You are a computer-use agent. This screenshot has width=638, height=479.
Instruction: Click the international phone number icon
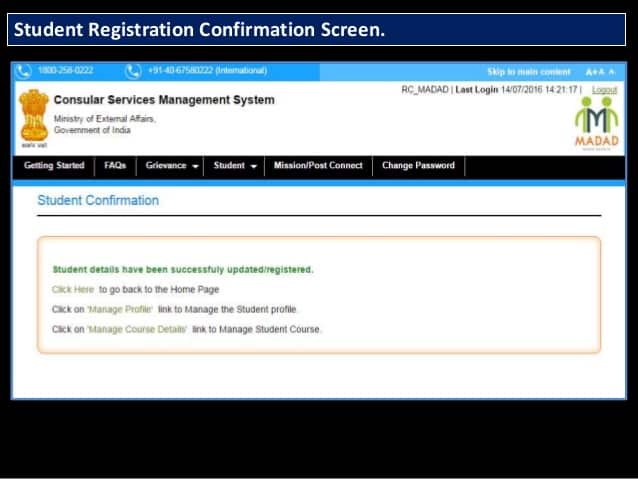(x=133, y=71)
